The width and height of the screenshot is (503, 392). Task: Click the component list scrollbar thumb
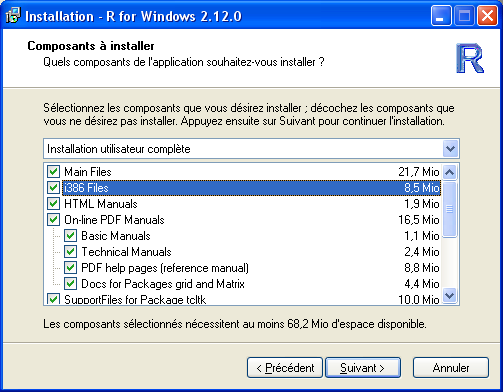450,209
